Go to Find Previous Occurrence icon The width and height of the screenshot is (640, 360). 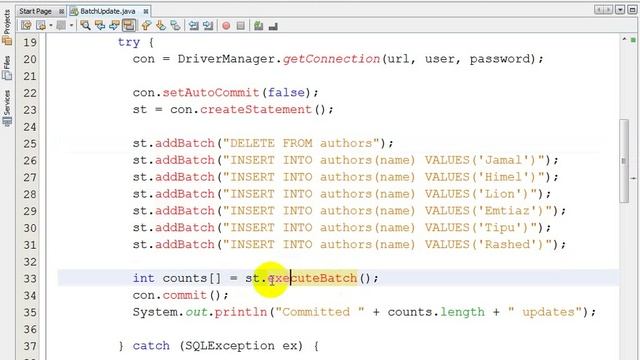100,26
